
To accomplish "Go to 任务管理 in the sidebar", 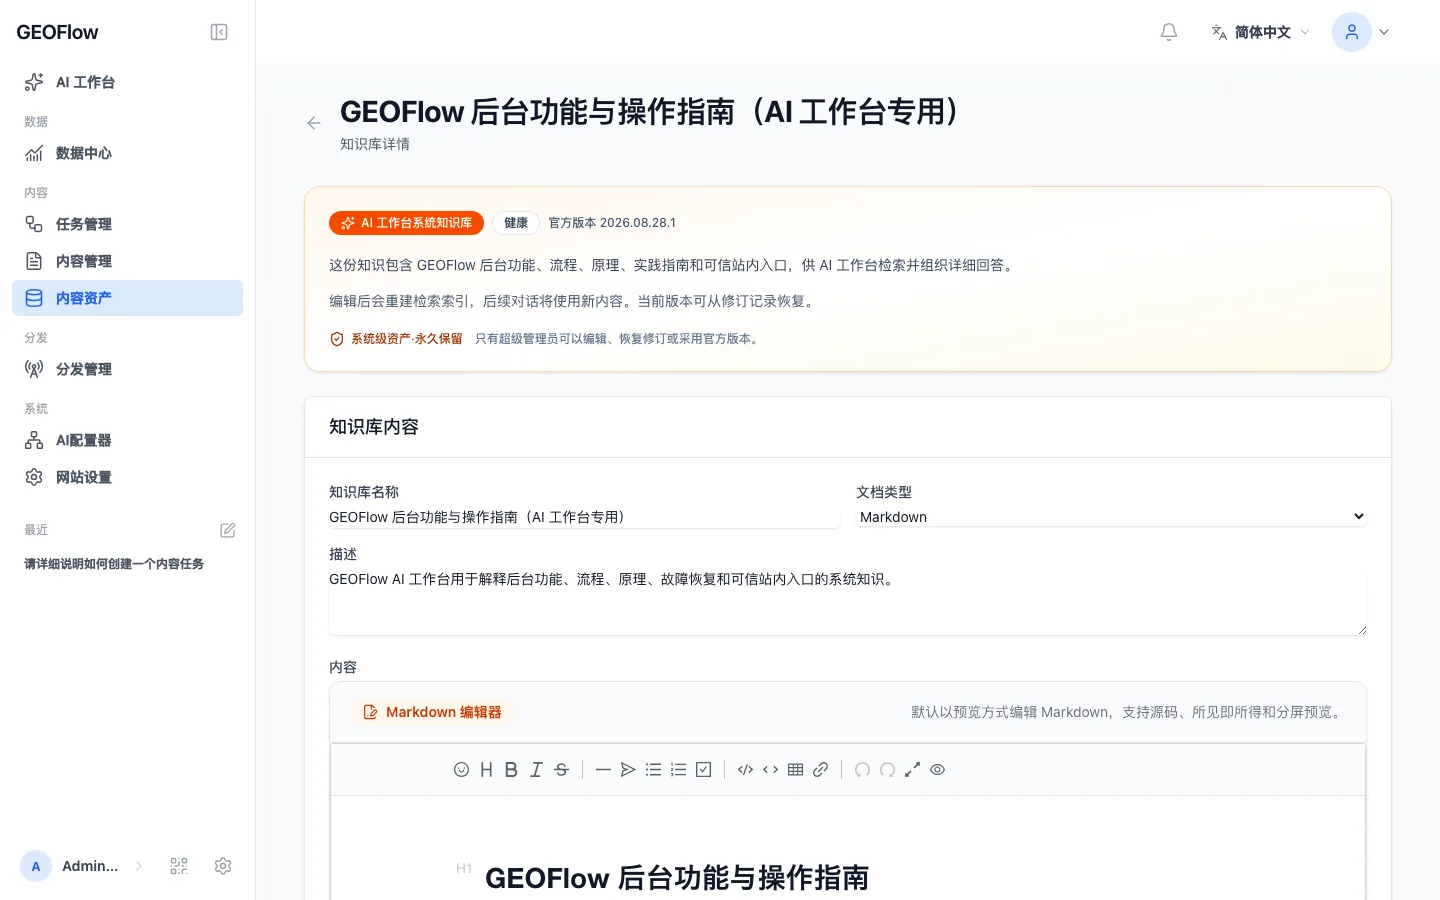I will pos(127,224).
